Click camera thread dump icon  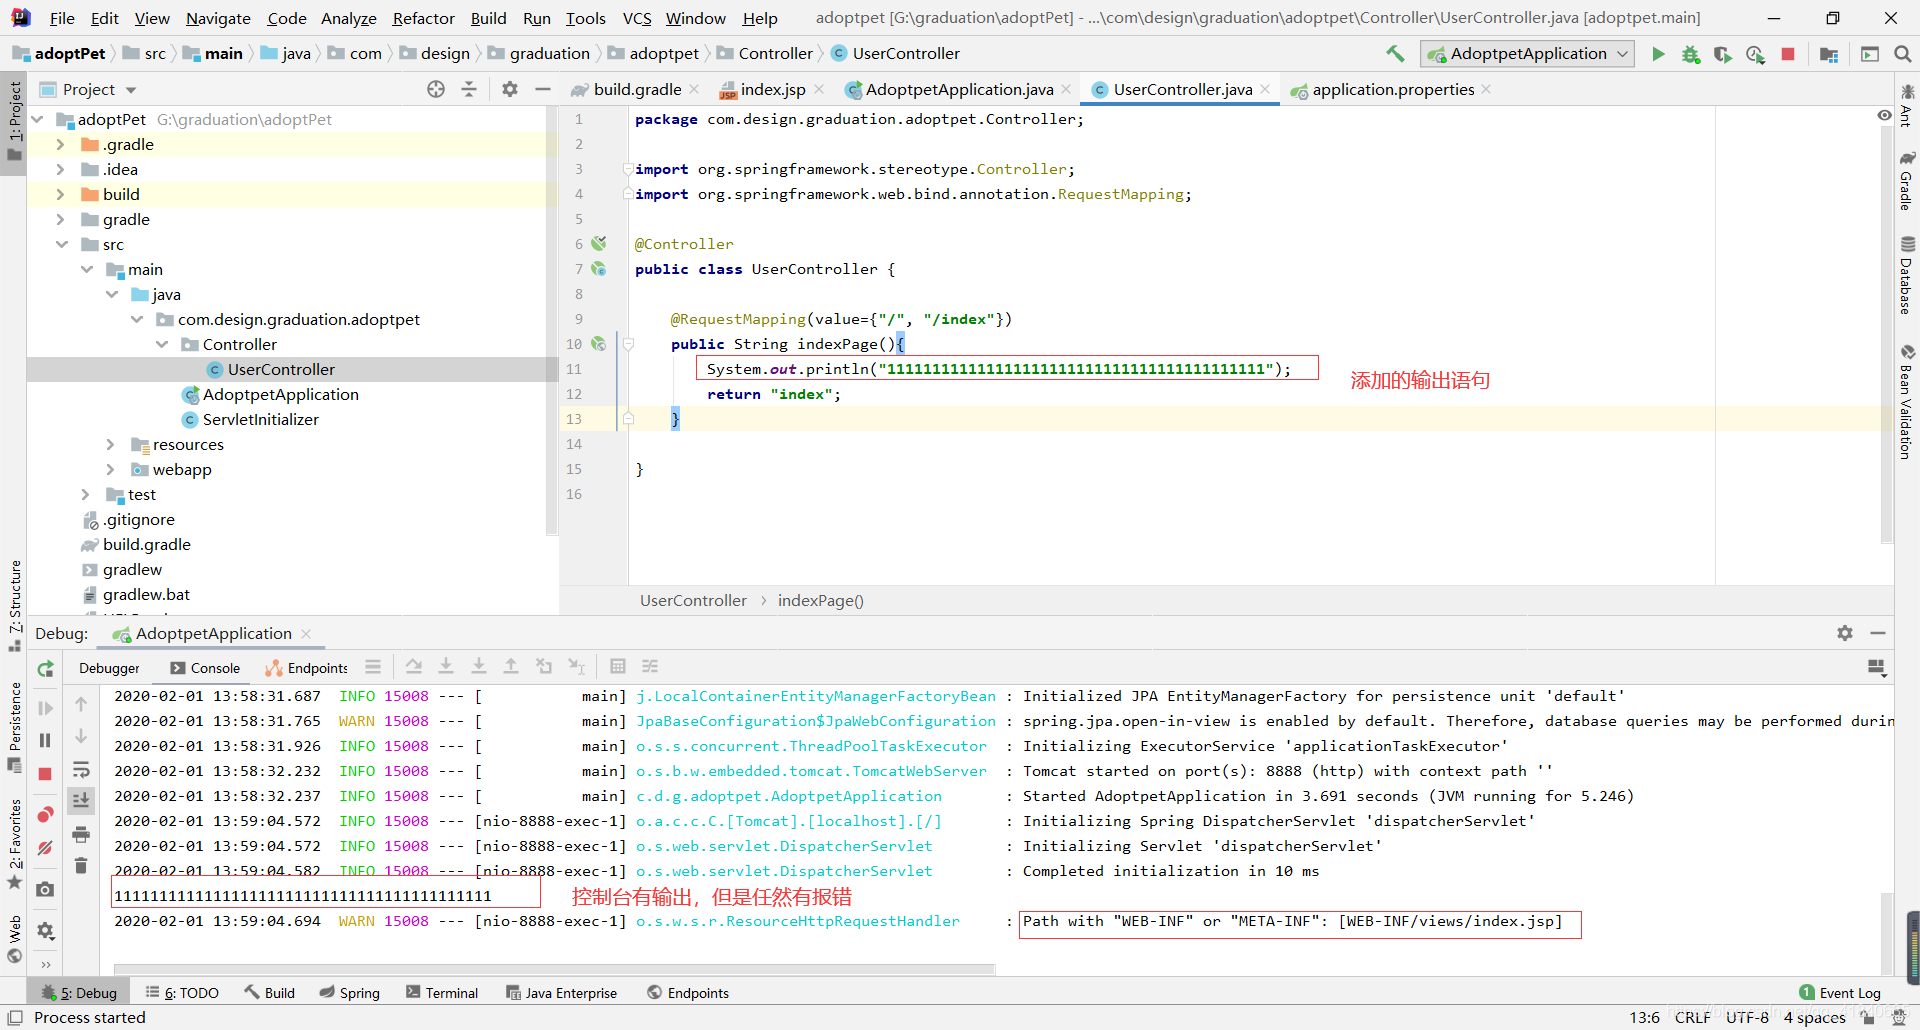coord(45,889)
